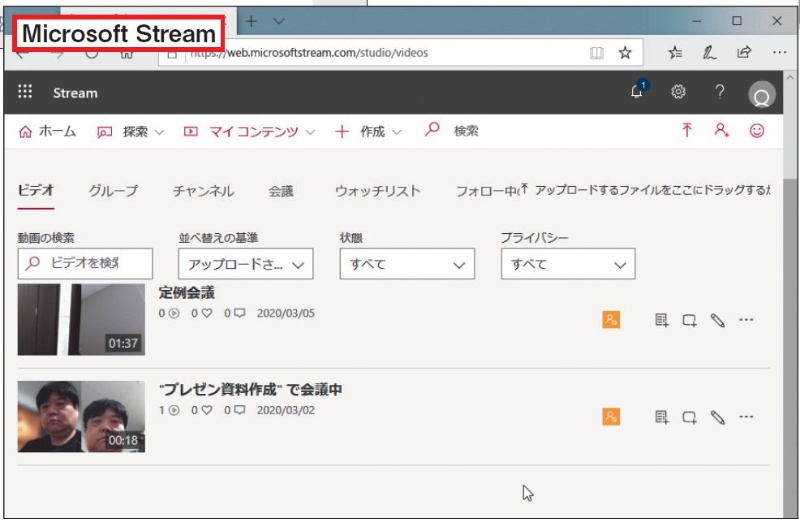Open the 定例会議 video title link
800x523 pixels.
coord(187,293)
